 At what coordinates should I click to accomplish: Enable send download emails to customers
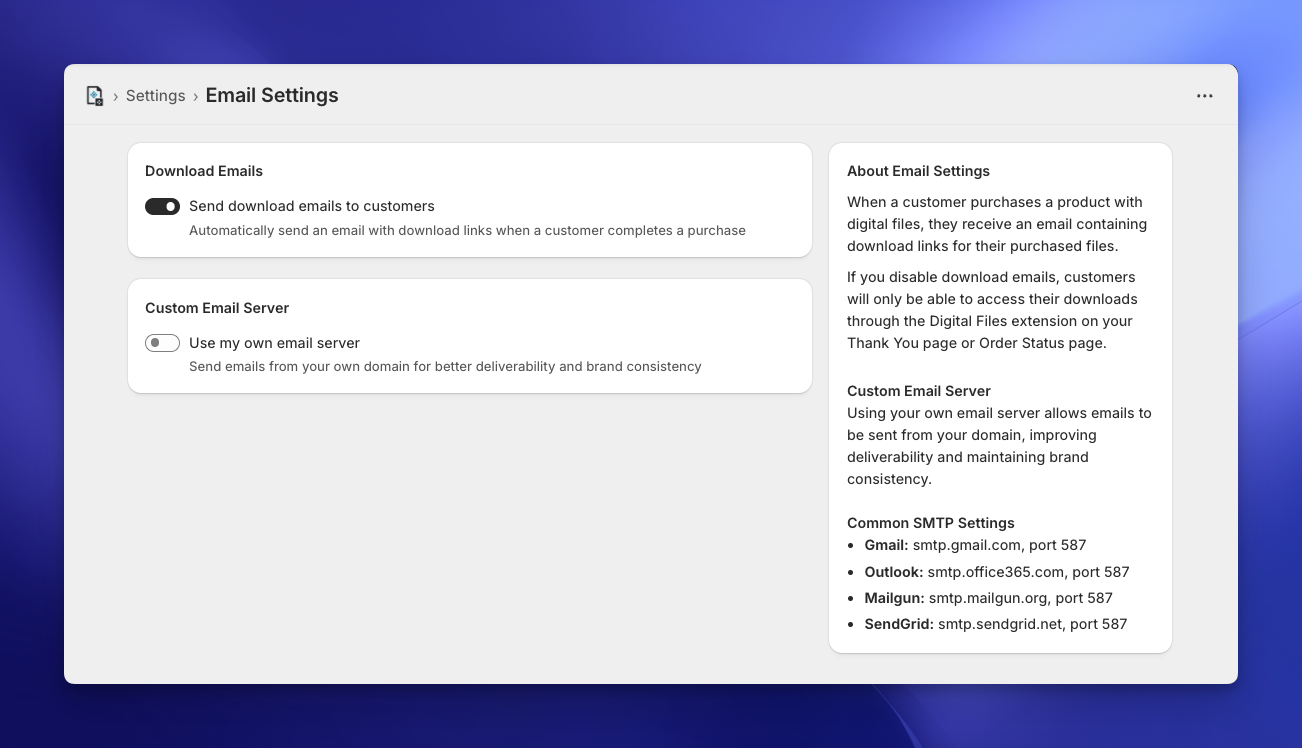[162, 206]
